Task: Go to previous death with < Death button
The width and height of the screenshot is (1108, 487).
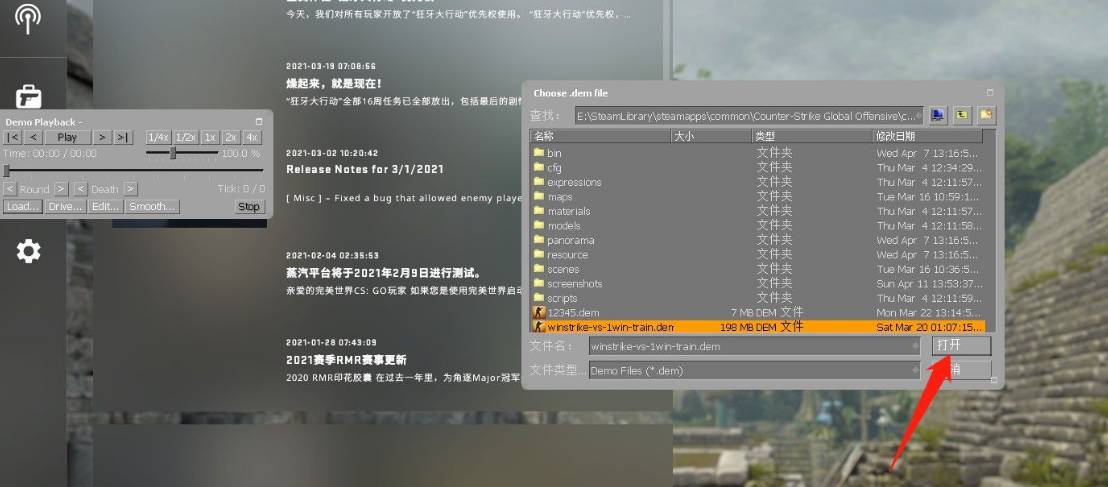Action: pos(81,189)
